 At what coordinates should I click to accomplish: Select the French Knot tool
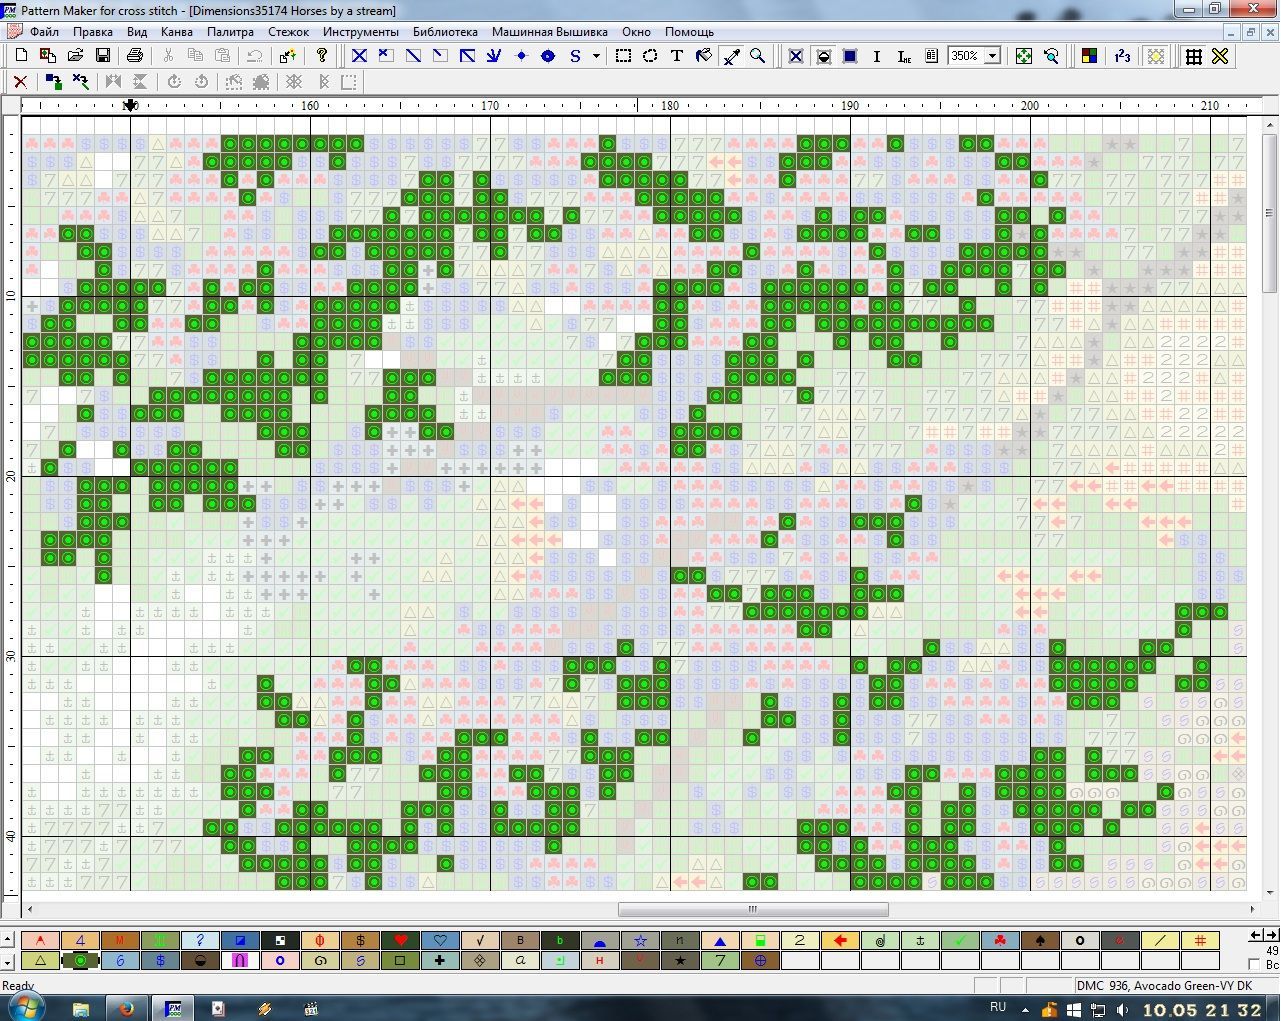(548, 56)
